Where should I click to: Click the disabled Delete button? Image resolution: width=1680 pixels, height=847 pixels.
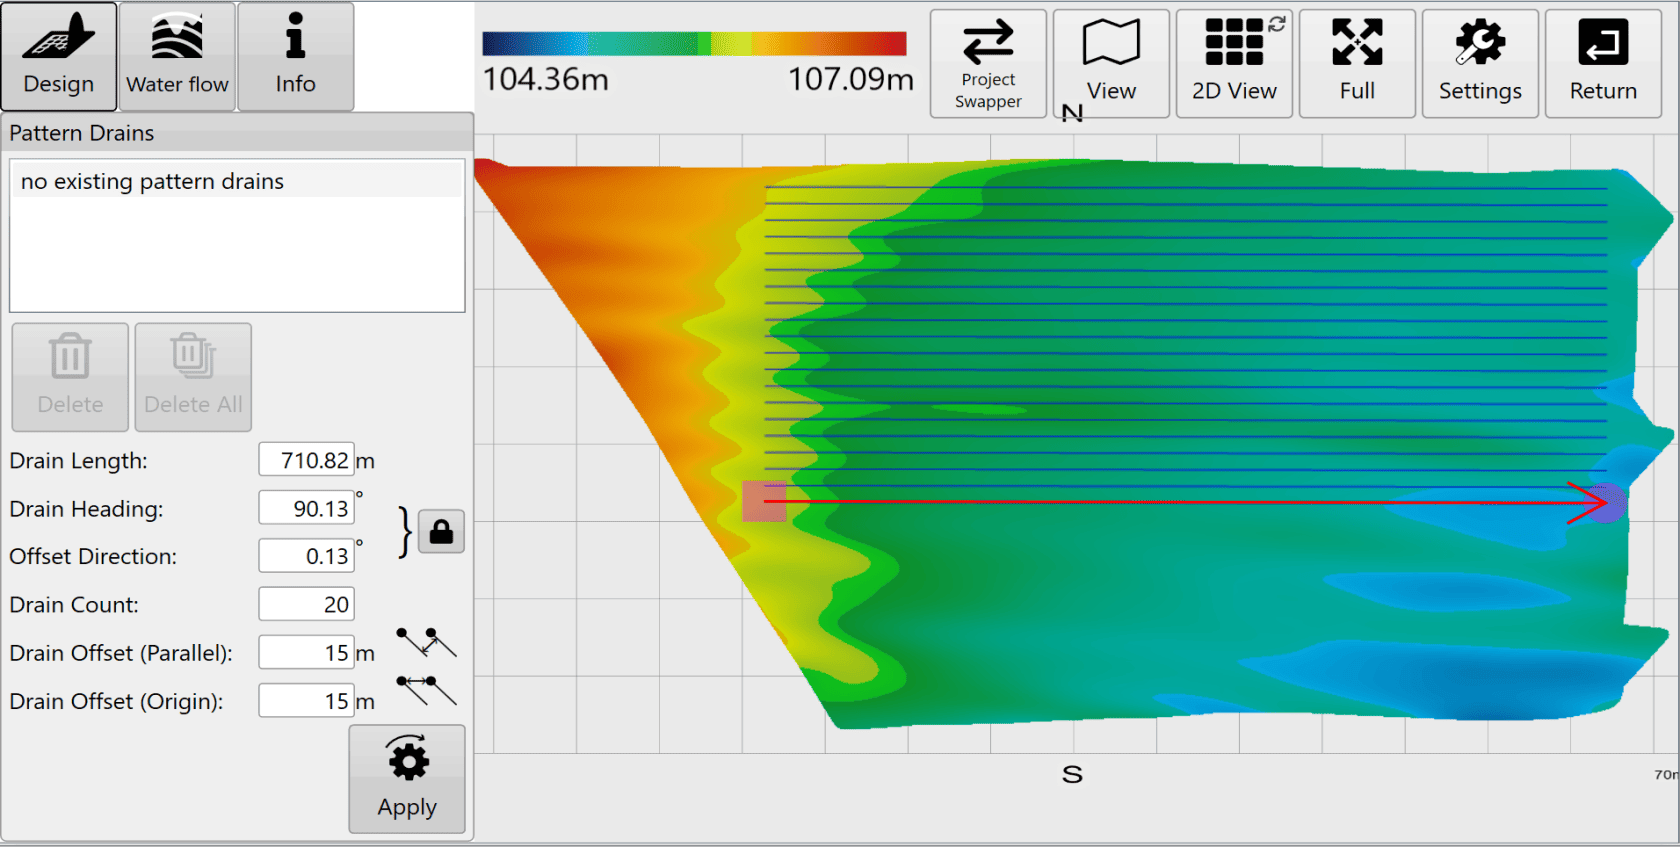(70, 377)
